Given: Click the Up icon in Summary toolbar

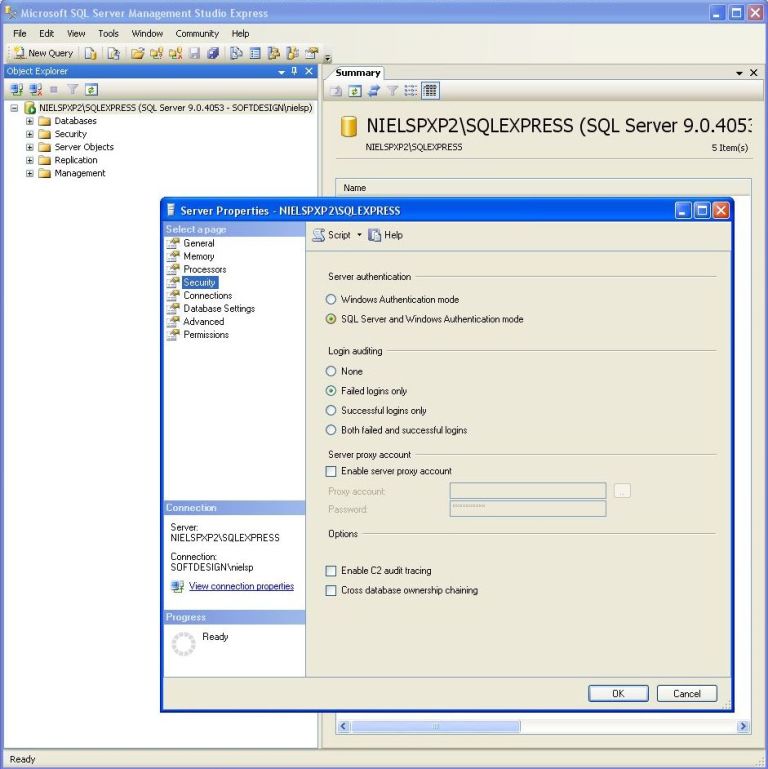Looking at the screenshot, I should coord(336,91).
